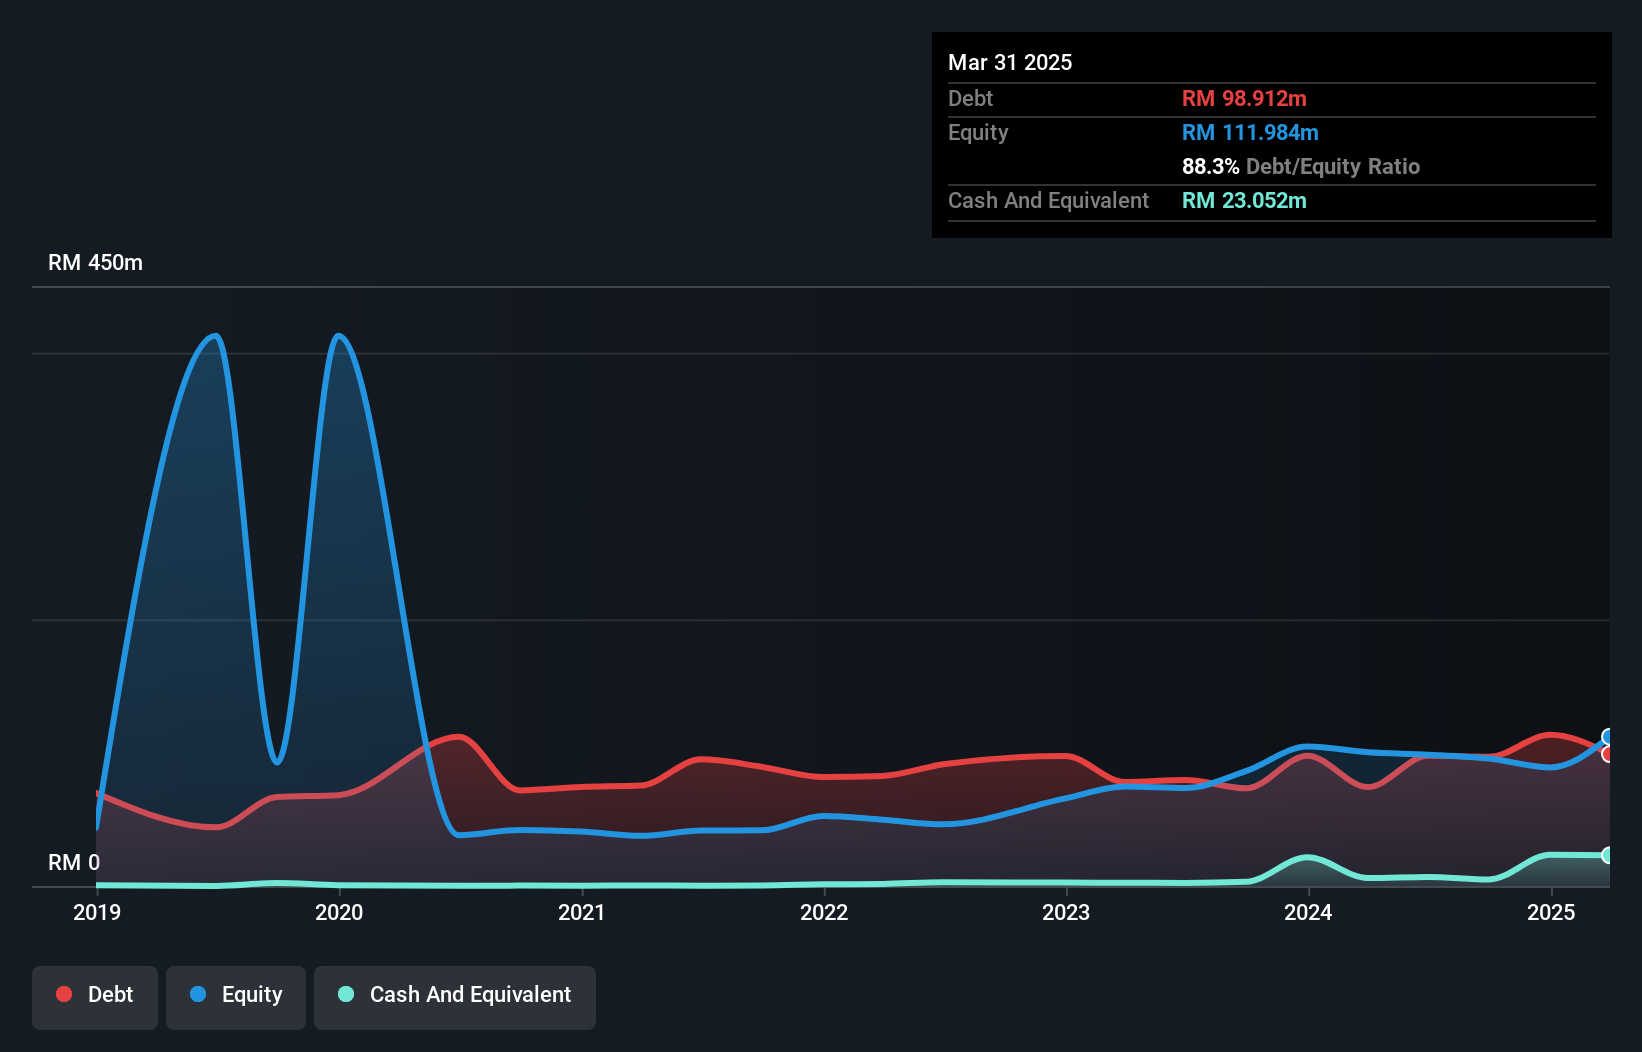Viewport: 1642px width, 1052px height.
Task: Click the 2019 x-axis label
Action: (x=97, y=912)
